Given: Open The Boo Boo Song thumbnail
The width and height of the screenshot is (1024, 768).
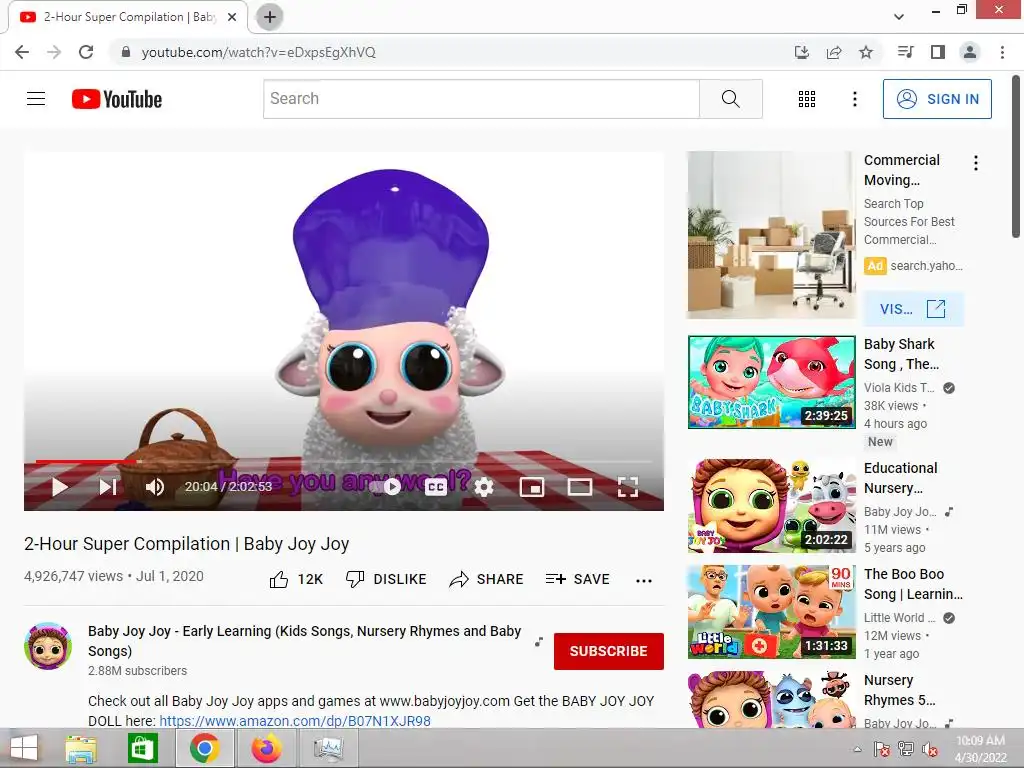Looking at the screenshot, I should 771,612.
